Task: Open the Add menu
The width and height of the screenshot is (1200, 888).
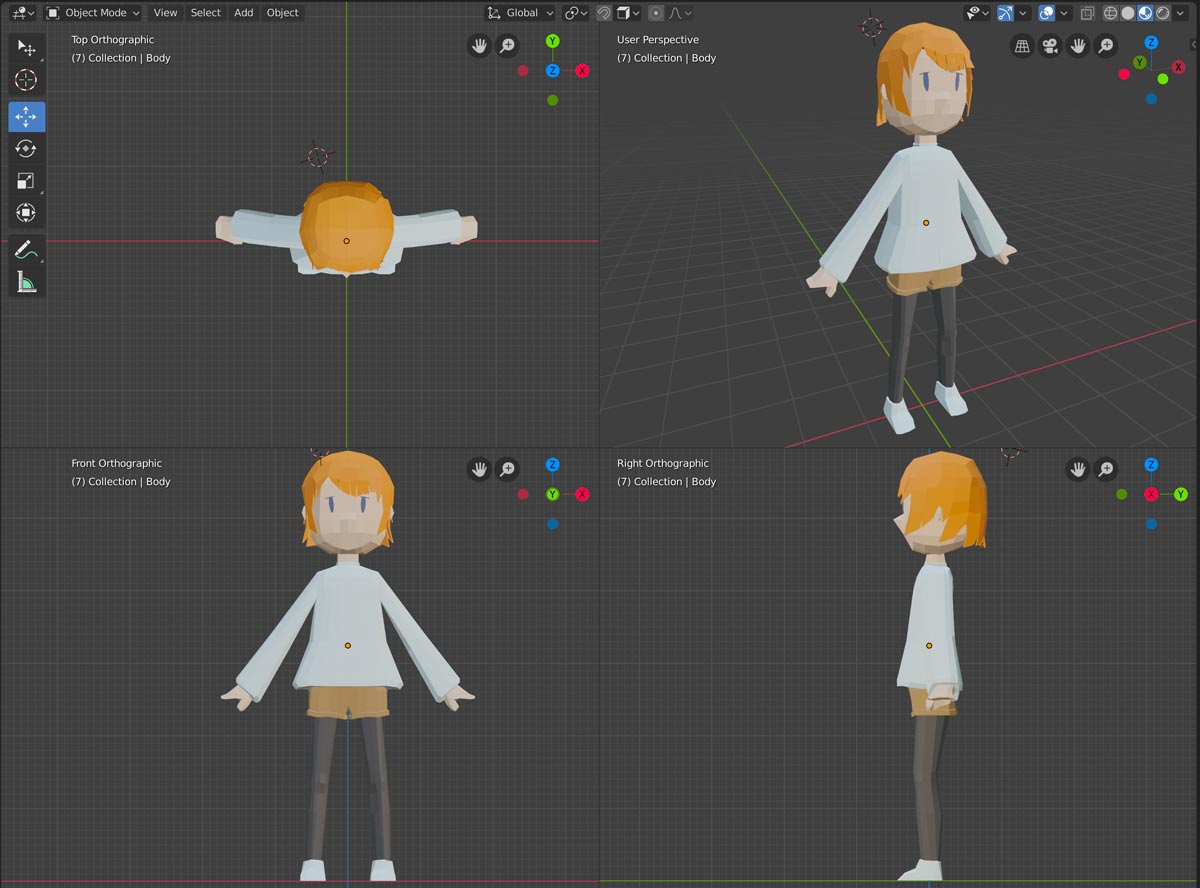Action: 243,13
